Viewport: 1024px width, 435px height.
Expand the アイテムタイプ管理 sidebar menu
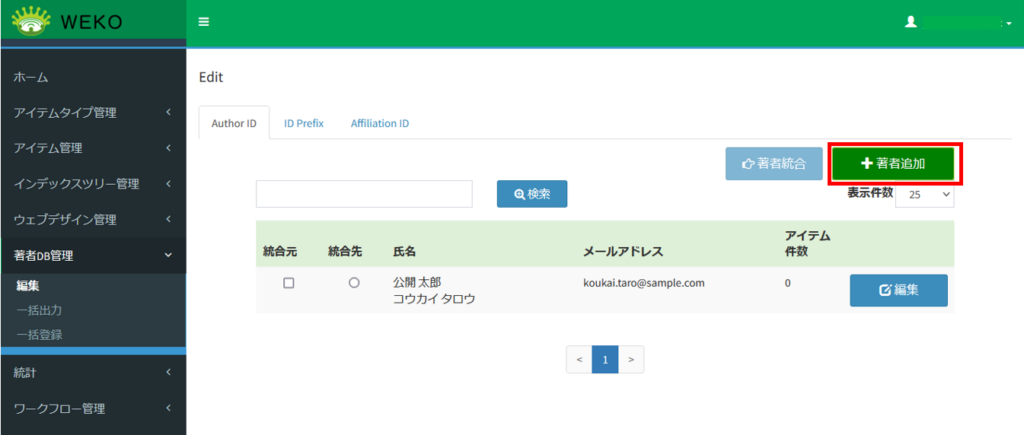click(x=92, y=113)
